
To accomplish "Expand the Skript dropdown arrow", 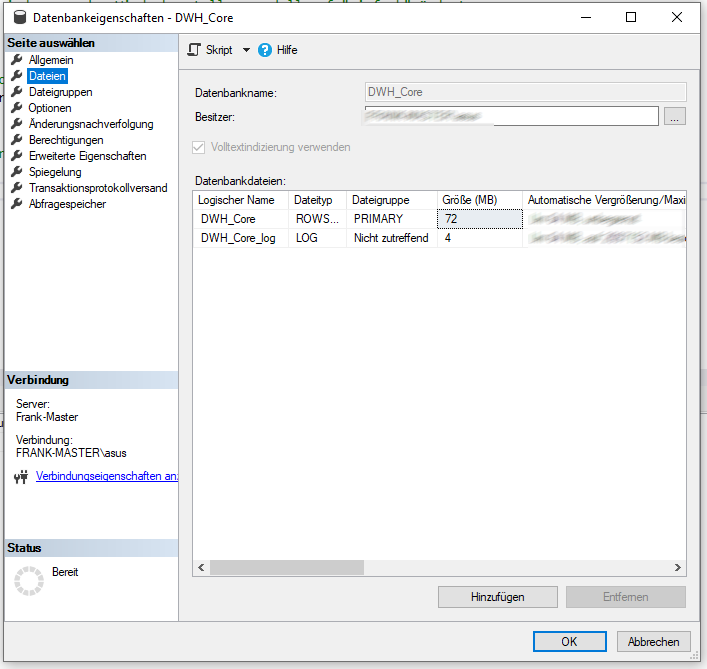I will point(246,50).
